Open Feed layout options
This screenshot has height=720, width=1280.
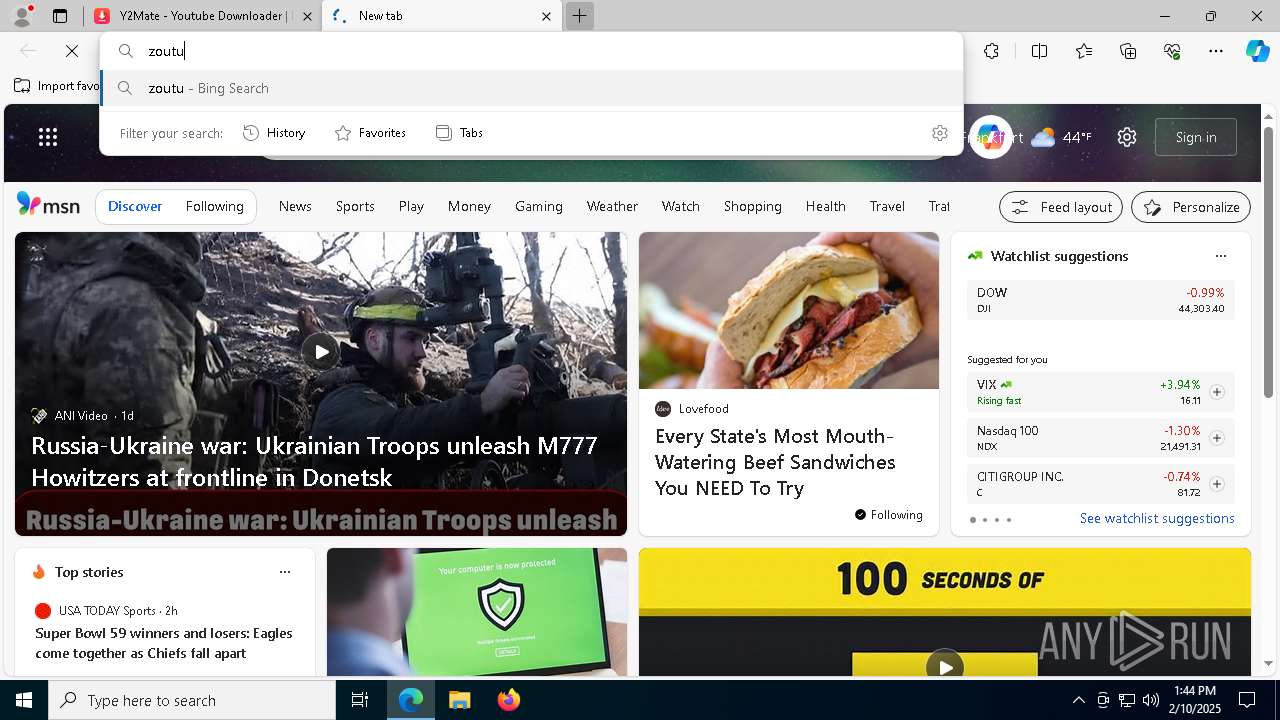click(x=1061, y=207)
